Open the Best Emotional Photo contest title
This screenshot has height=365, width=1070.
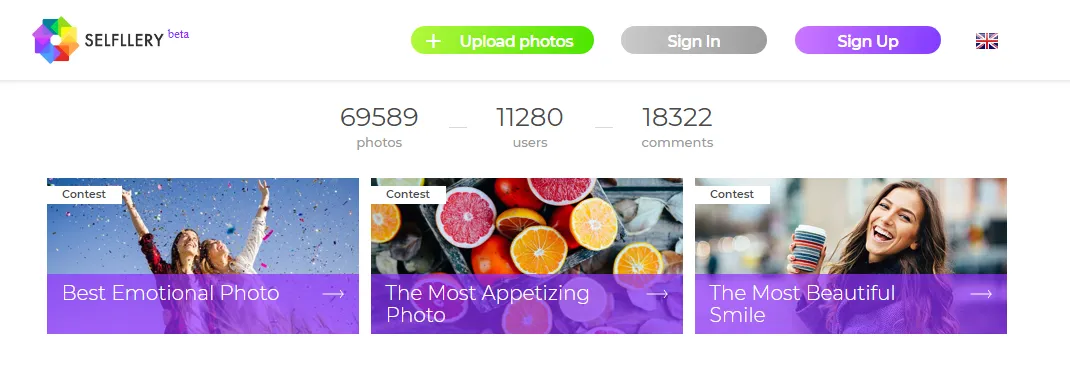(171, 293)
